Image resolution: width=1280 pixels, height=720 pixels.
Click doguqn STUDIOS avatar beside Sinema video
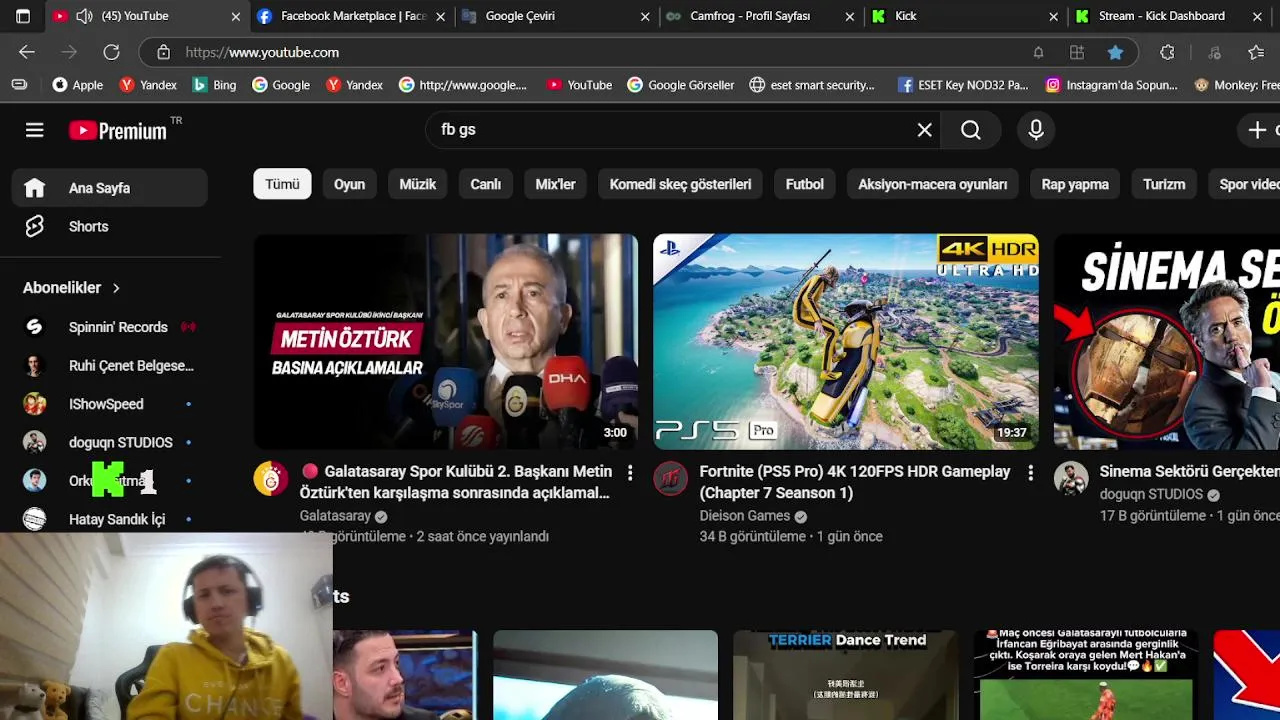point(1071,479)
